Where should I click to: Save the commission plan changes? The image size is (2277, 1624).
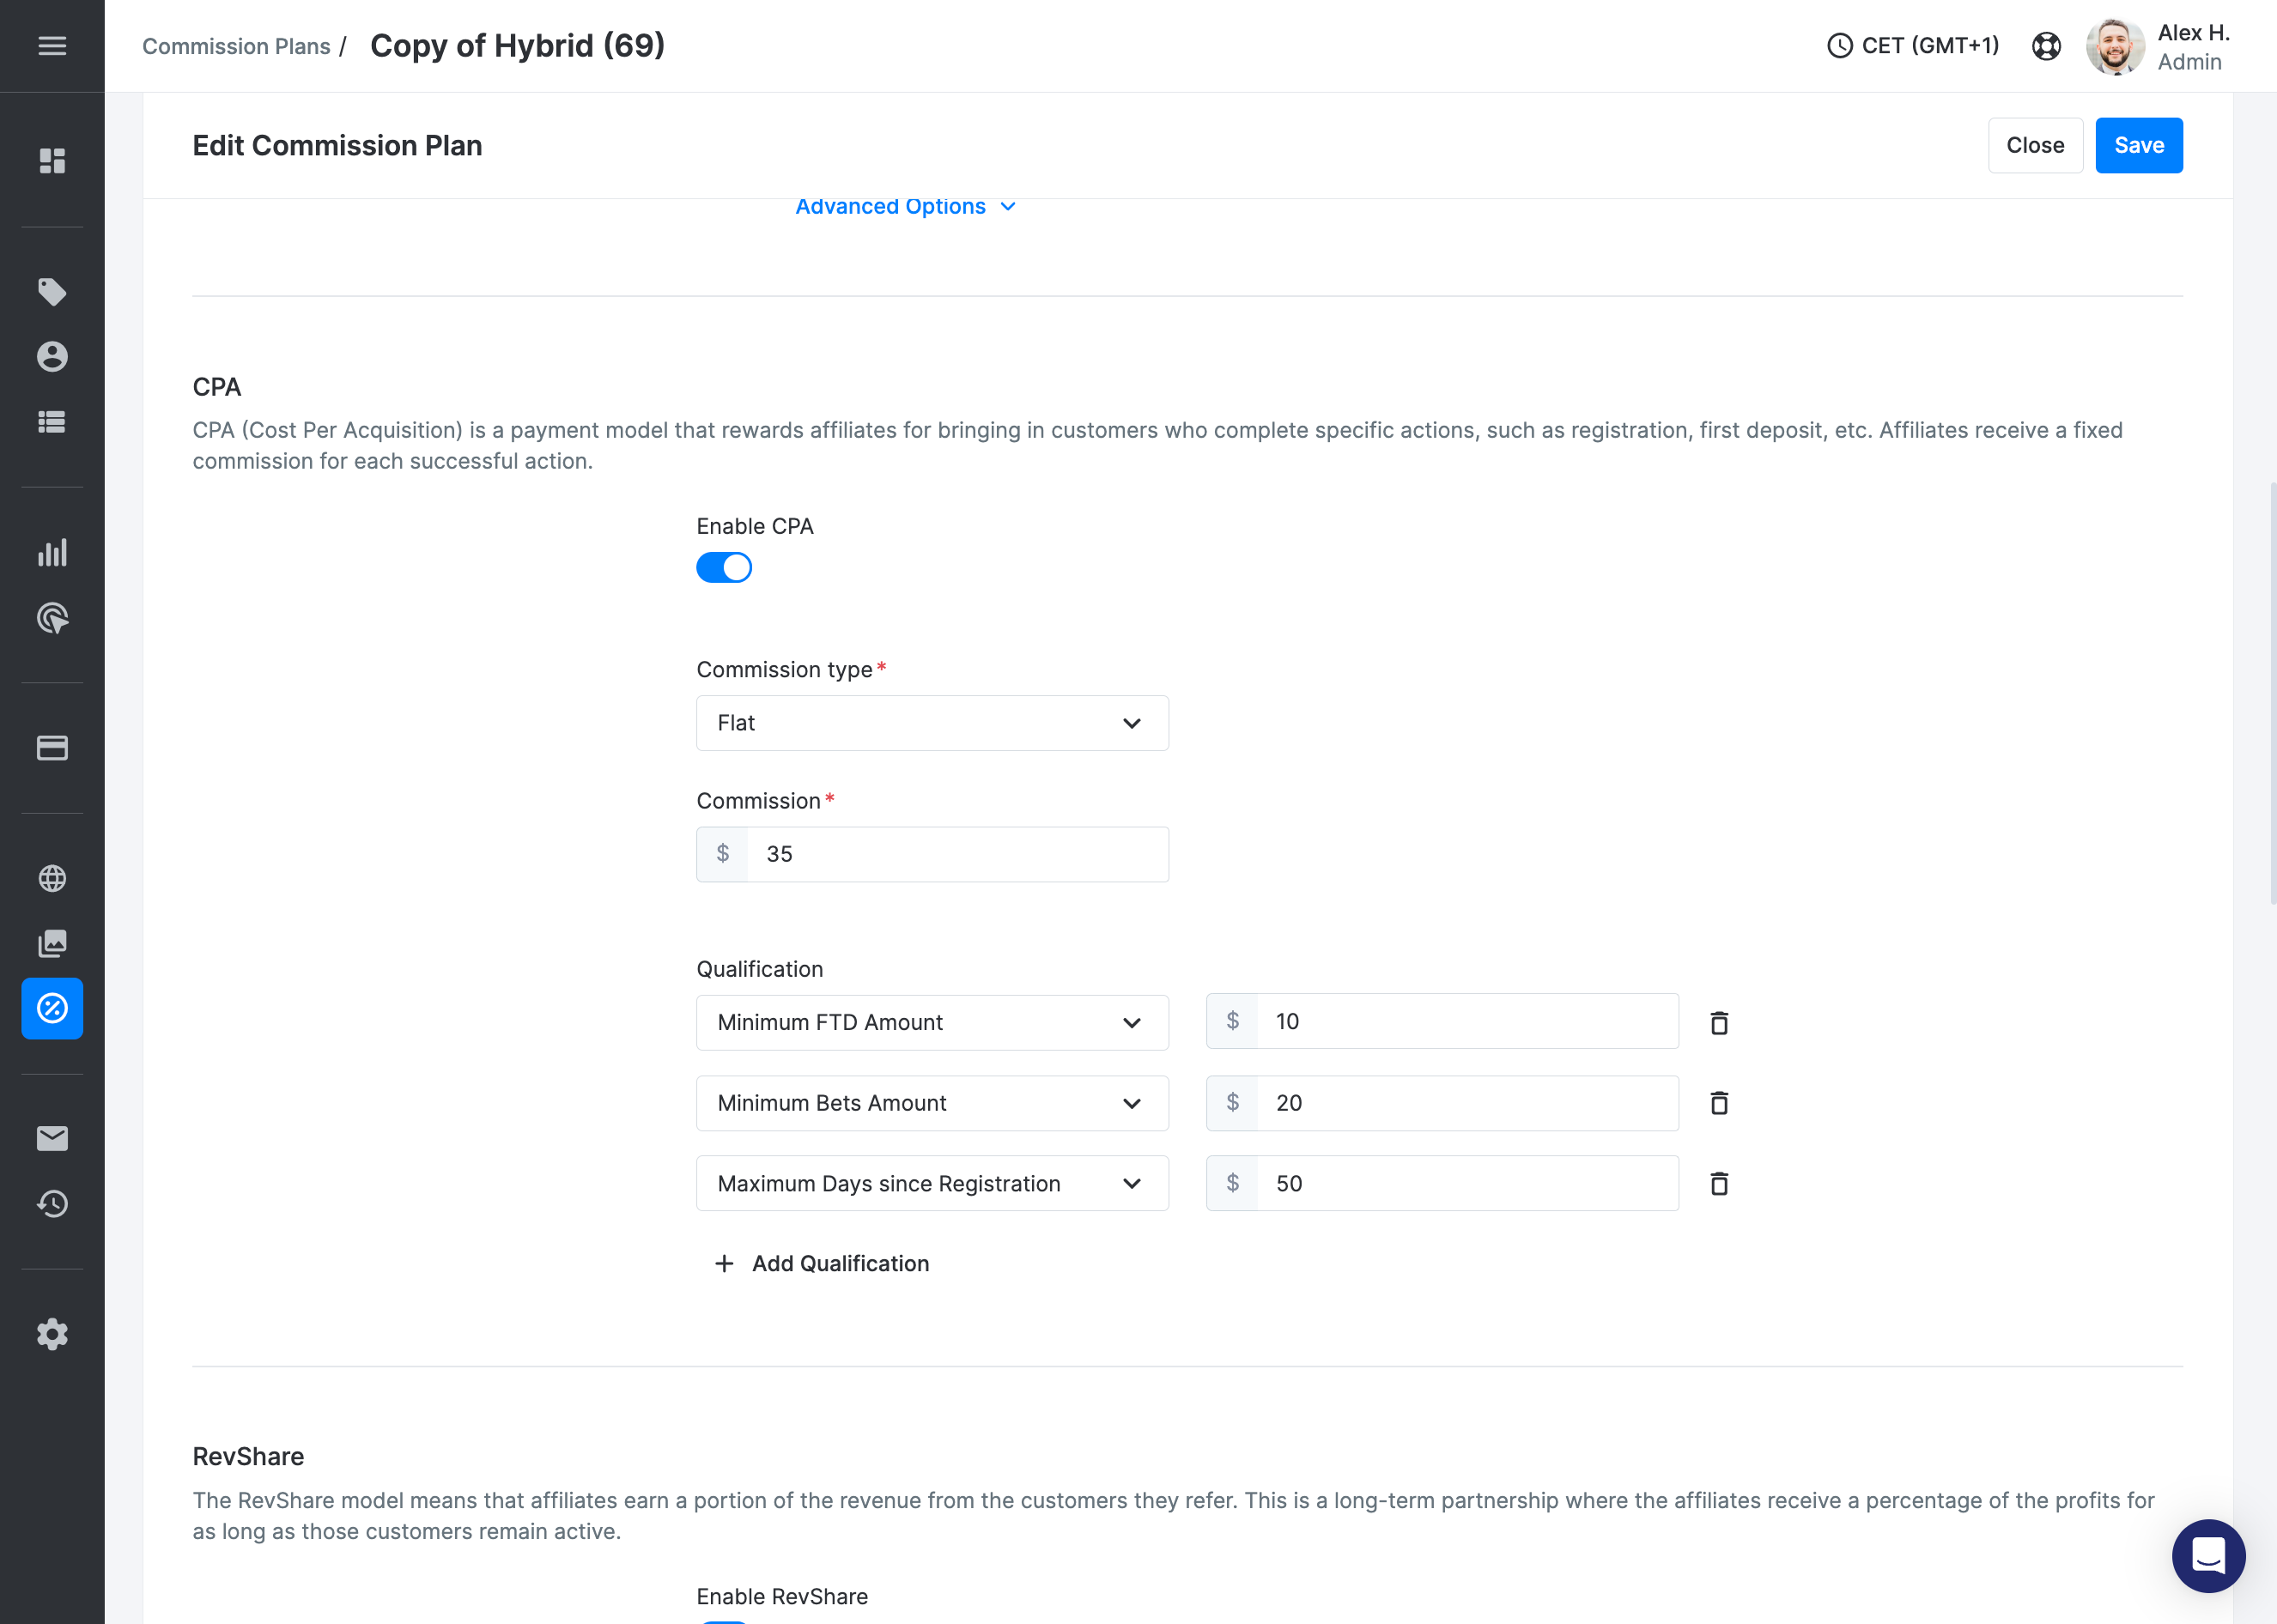point(2138,145)
